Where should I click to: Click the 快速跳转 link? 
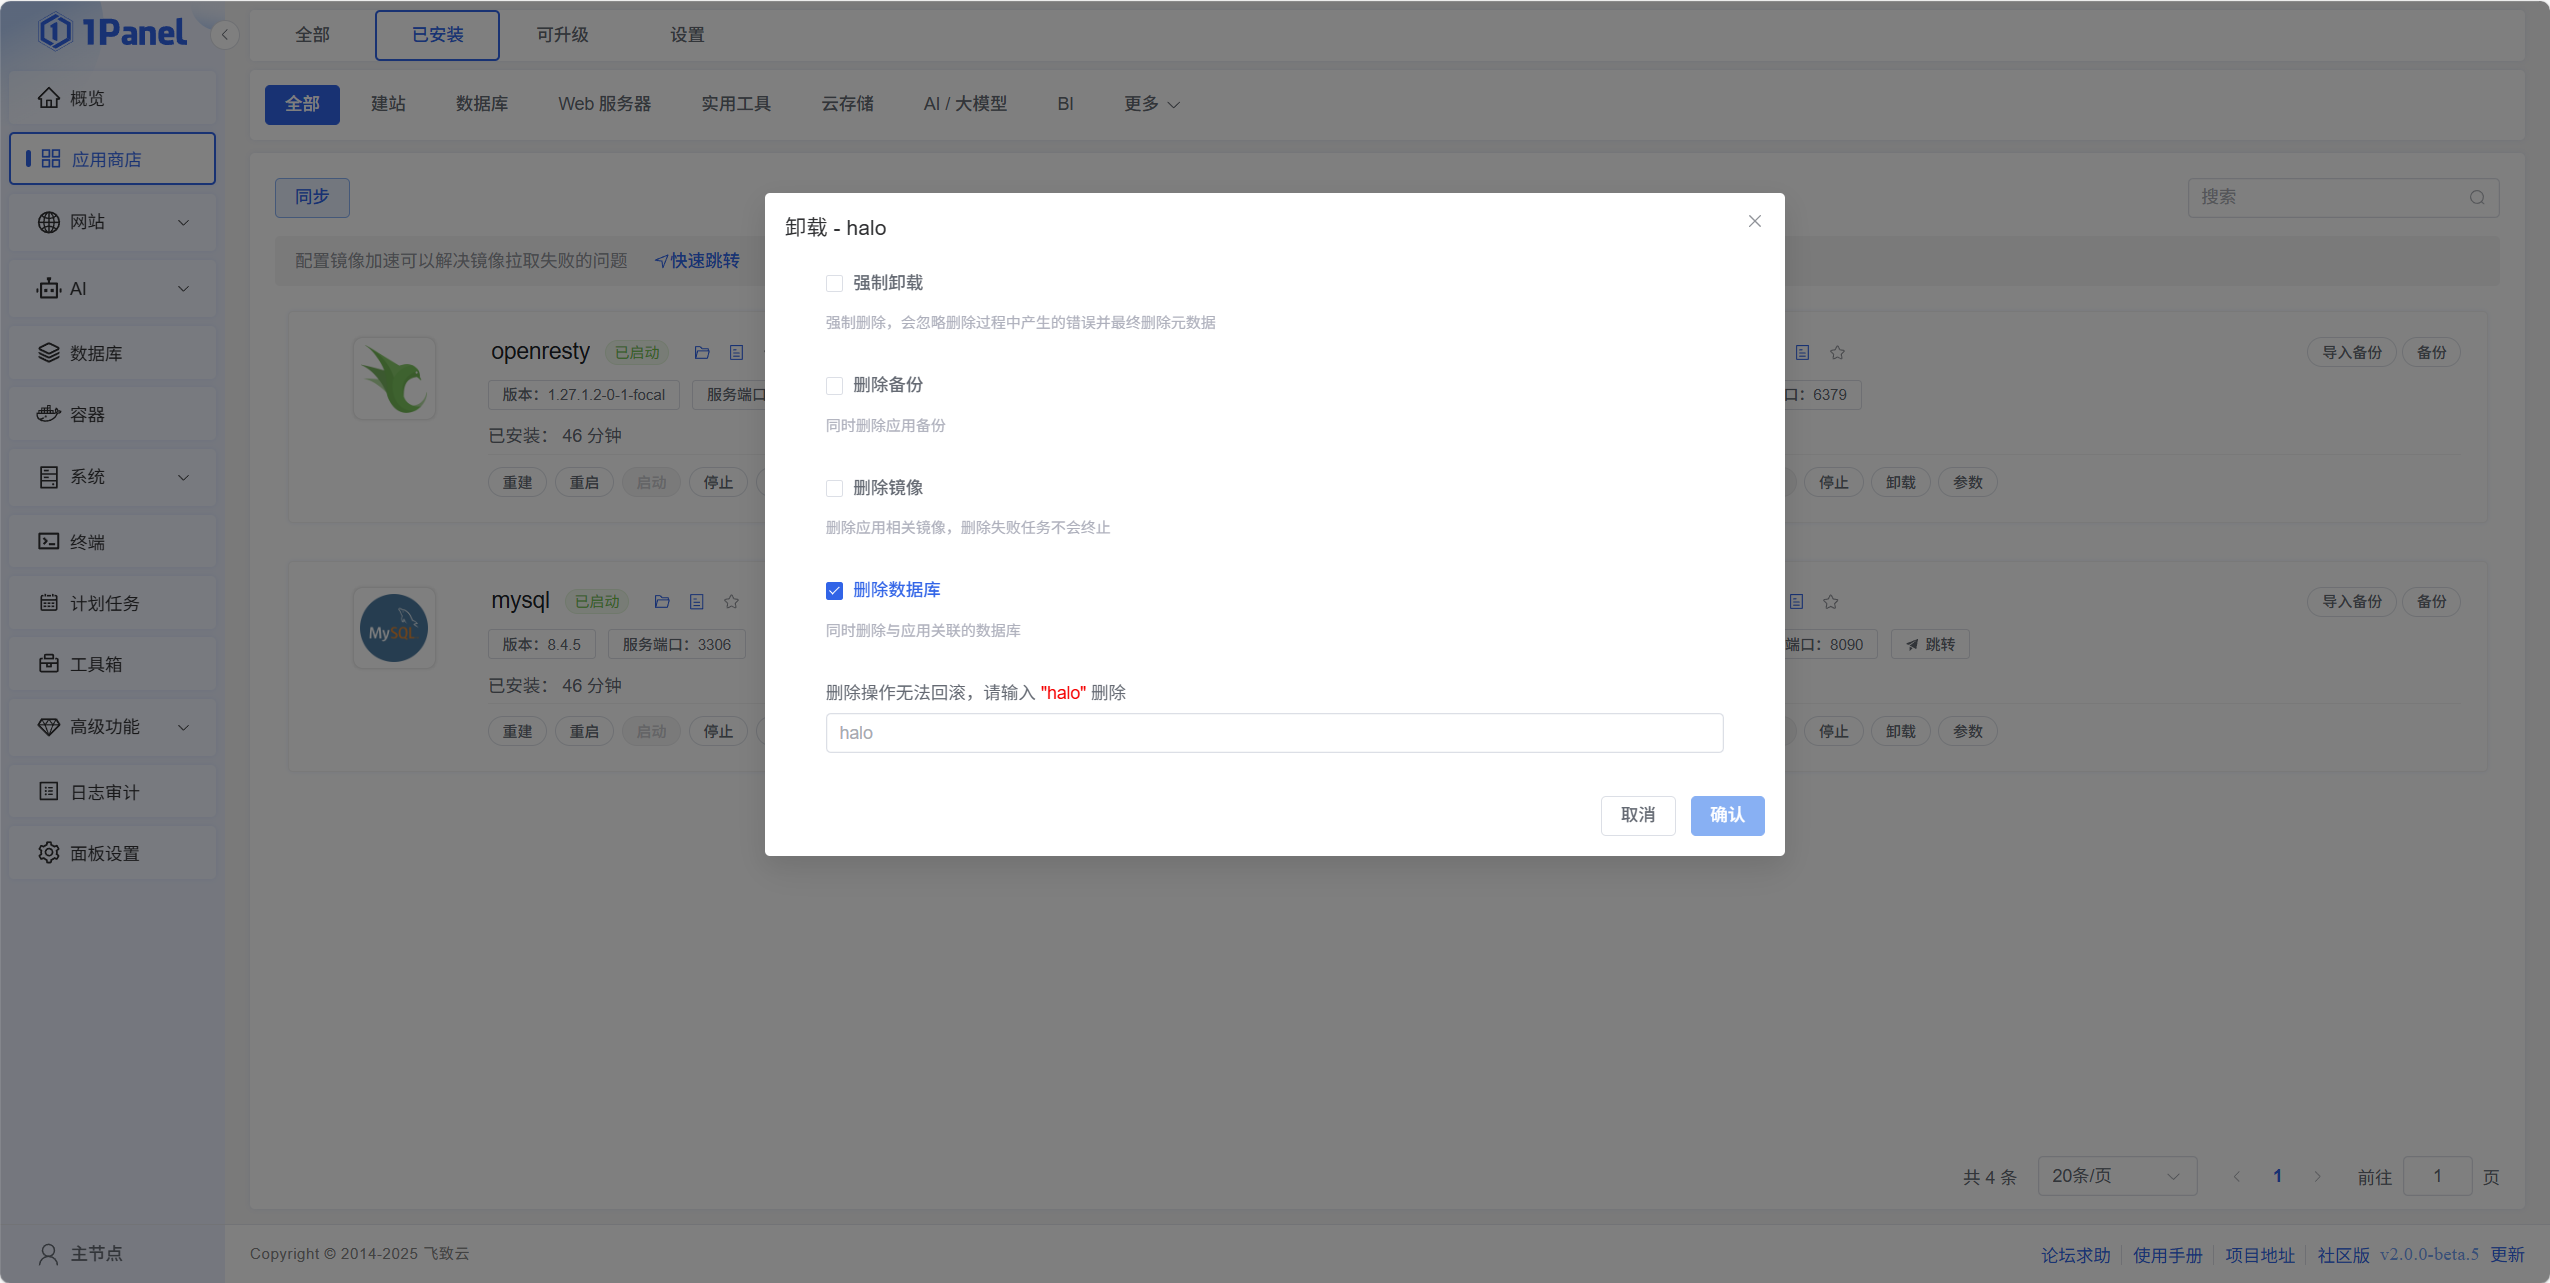click(697, 260)
